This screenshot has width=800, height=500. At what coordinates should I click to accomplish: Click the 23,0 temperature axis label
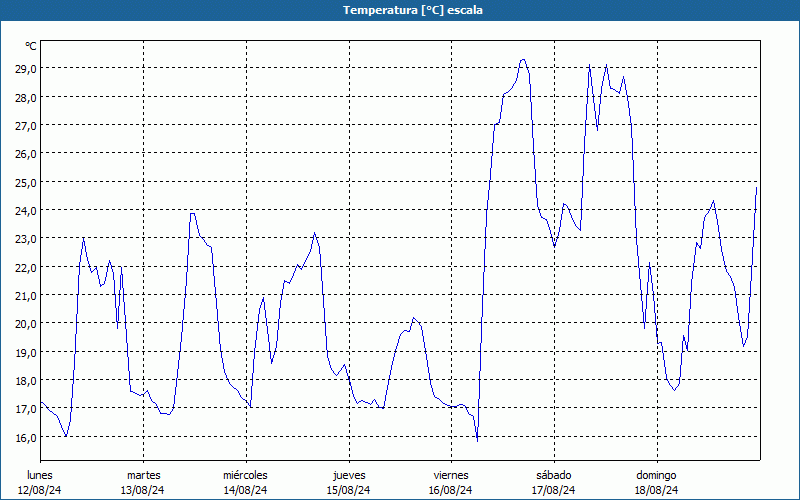pyautogui.click(x=26, y=239)
